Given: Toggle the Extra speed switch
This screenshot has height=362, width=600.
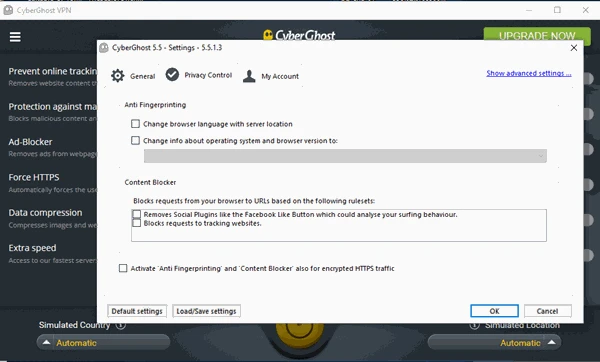Looking at the screenshot, I should (x=589, y=255).
